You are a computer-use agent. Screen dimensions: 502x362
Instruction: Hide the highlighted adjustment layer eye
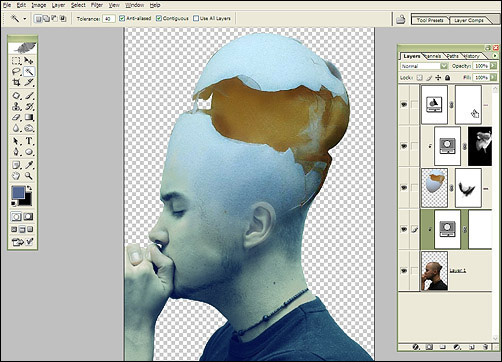pyautogui.click(x=404, y=229)
